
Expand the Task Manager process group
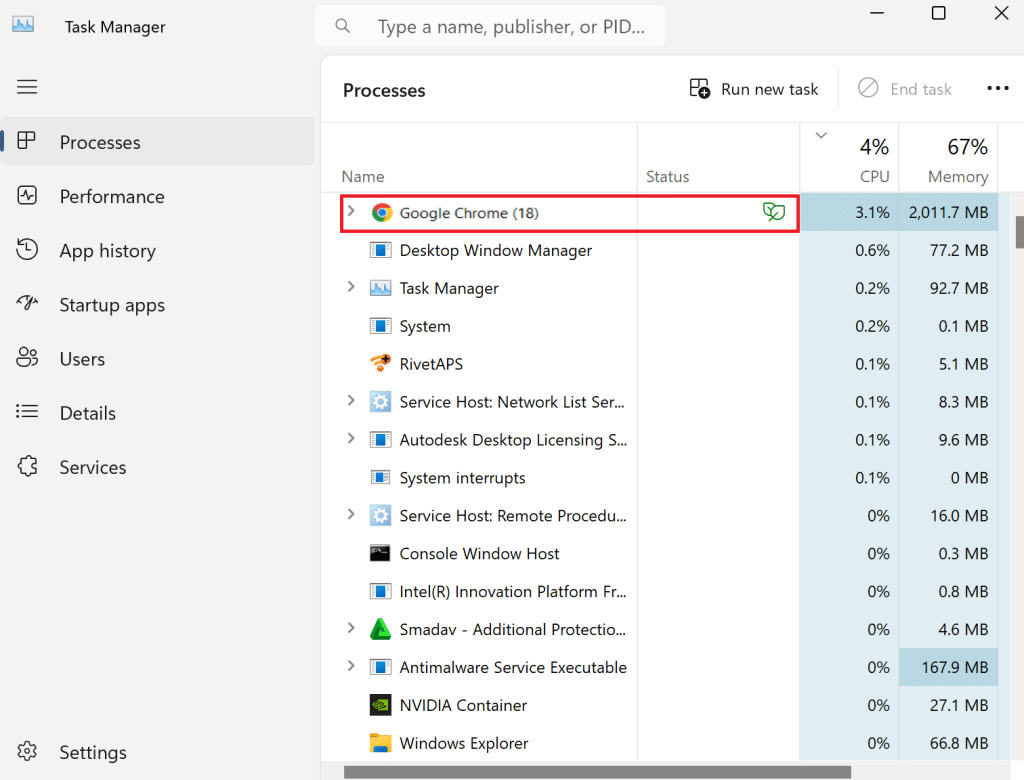tap(351, 288)
